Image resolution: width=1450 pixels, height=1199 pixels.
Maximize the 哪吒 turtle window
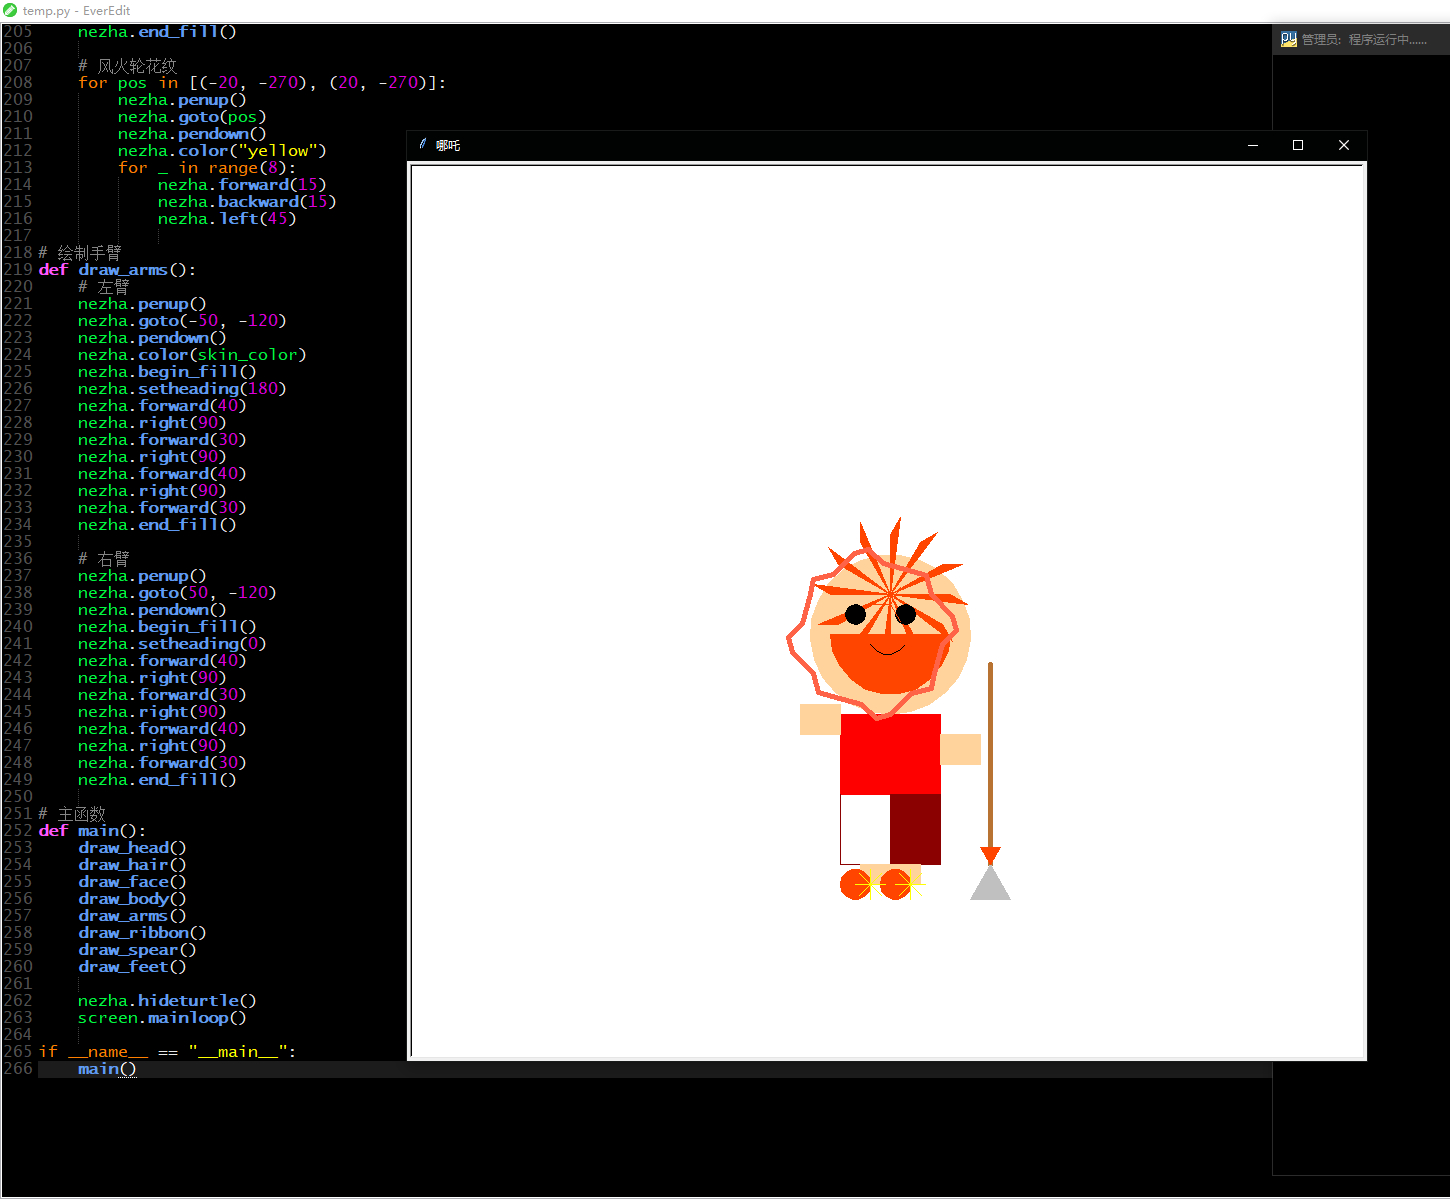(1298, 145)
